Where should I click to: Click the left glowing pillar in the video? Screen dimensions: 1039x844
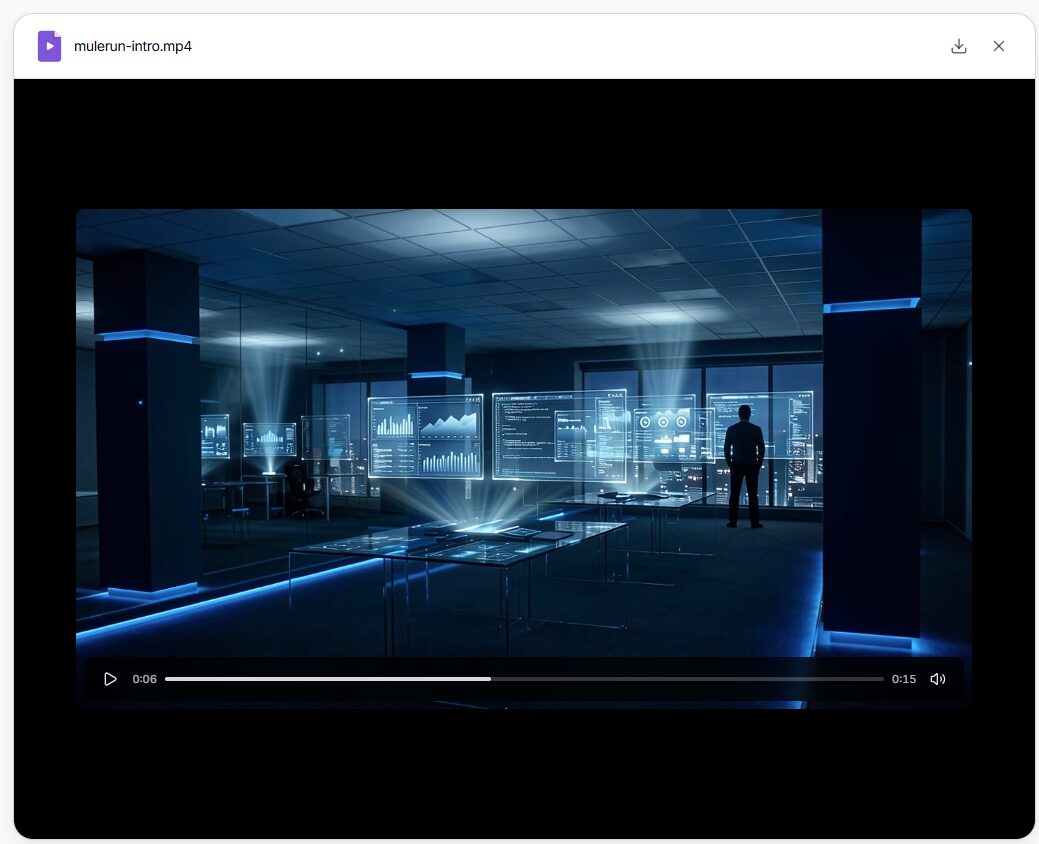[x=147, y=420]
